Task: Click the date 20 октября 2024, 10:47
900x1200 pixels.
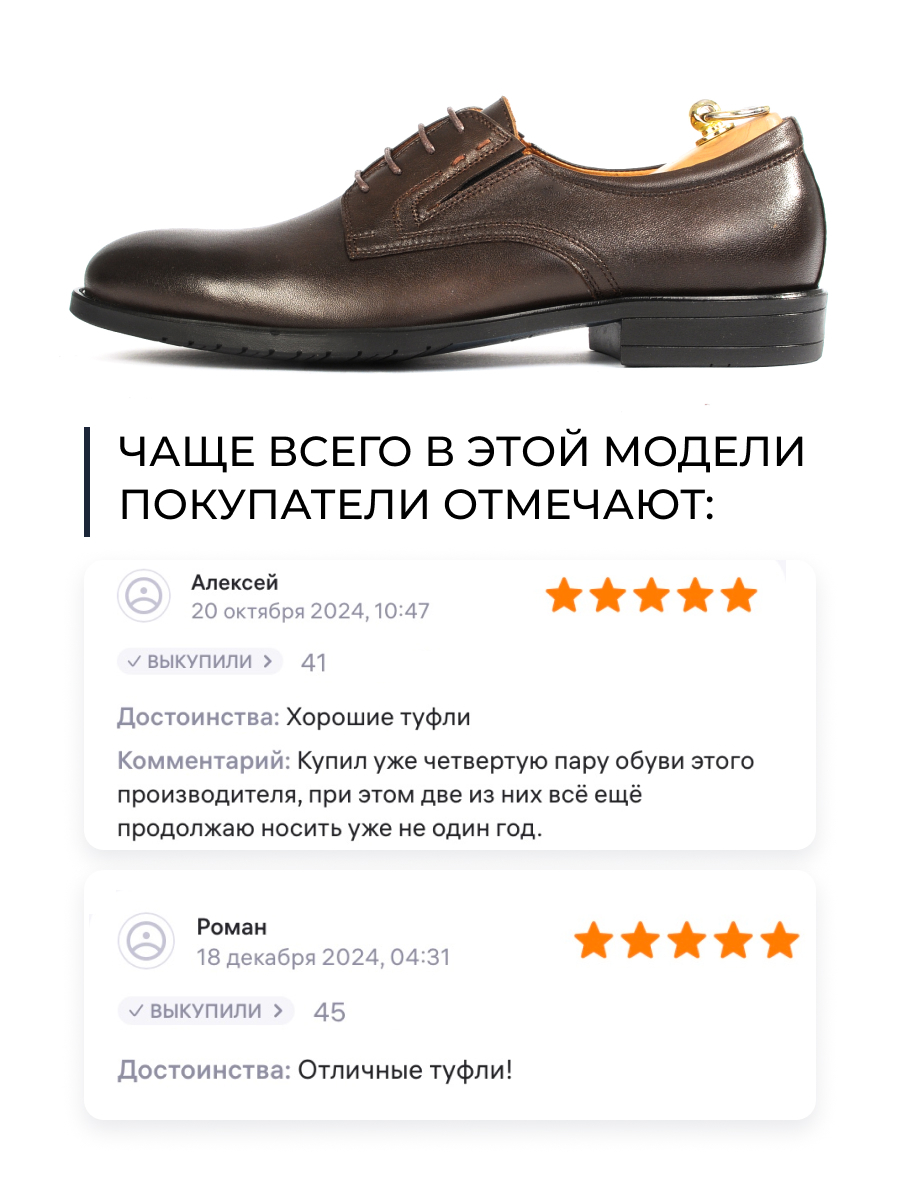Action: (310, 611)
